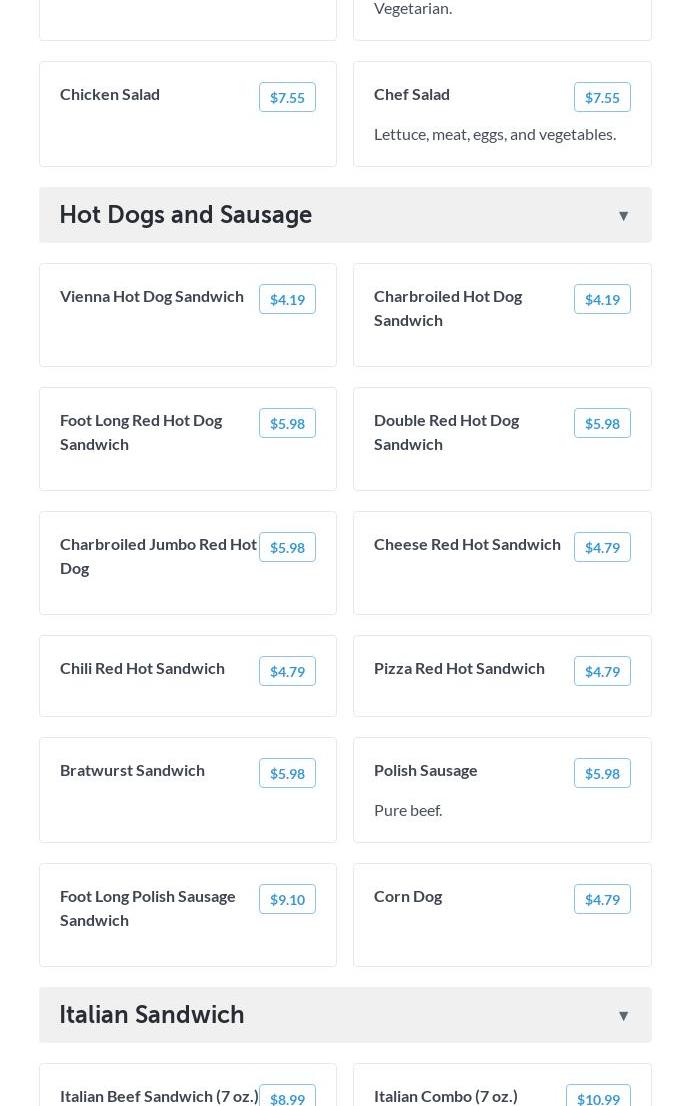Image resolution: width=690 pixels, height=1106 pixels.
Task: Click the Corn Dog $4.79 price button
Action: [x=602, y=899]
